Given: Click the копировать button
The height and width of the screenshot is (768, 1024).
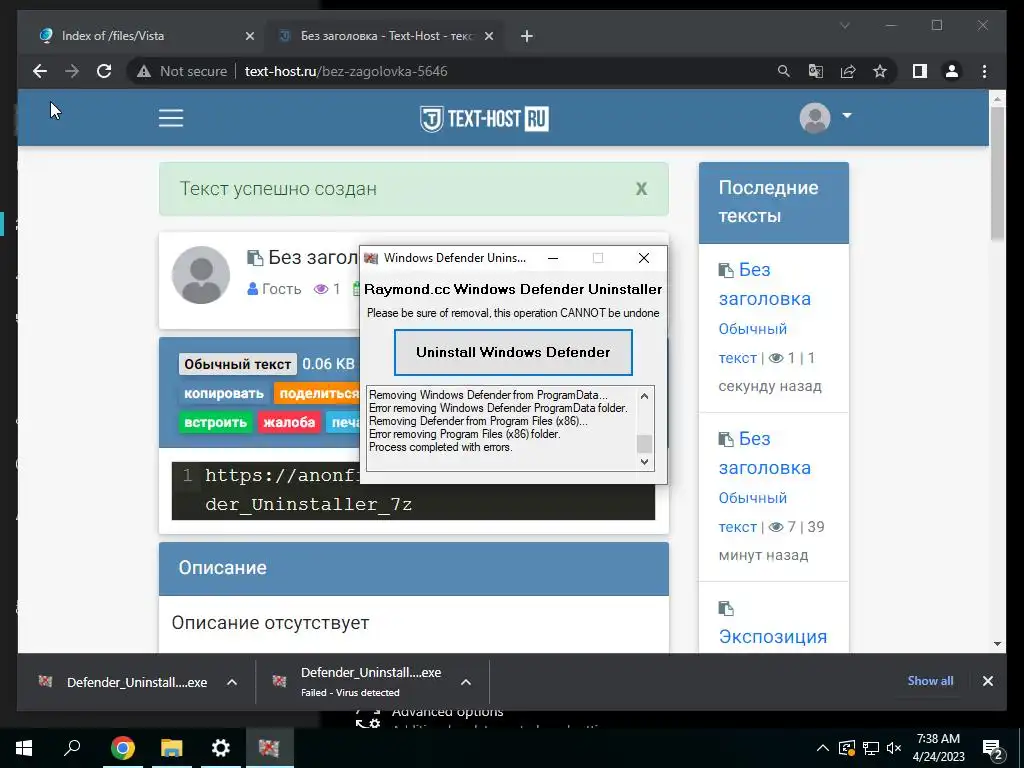Looking at the screenshot, I should (x=223, y=393).
